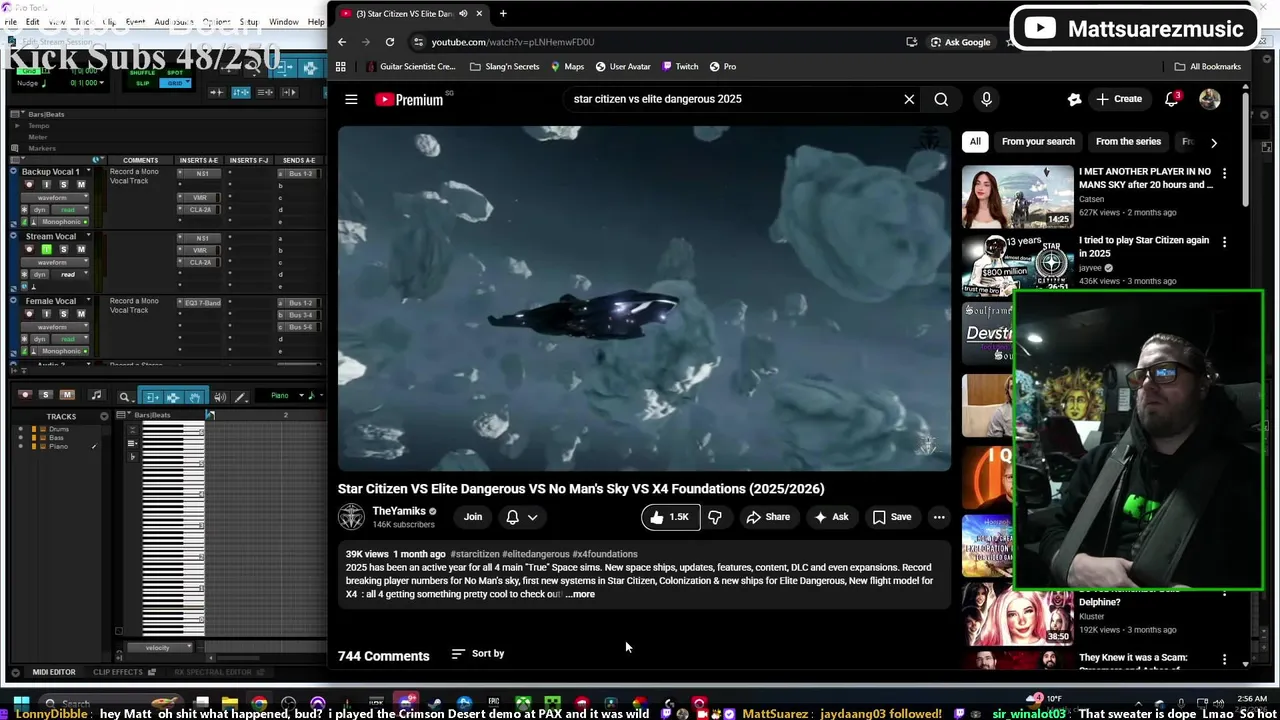The height and width of the screenshot is (720, 1280).
Task: Click the YouTube search magnifier button
Action: tap(941, 99)
